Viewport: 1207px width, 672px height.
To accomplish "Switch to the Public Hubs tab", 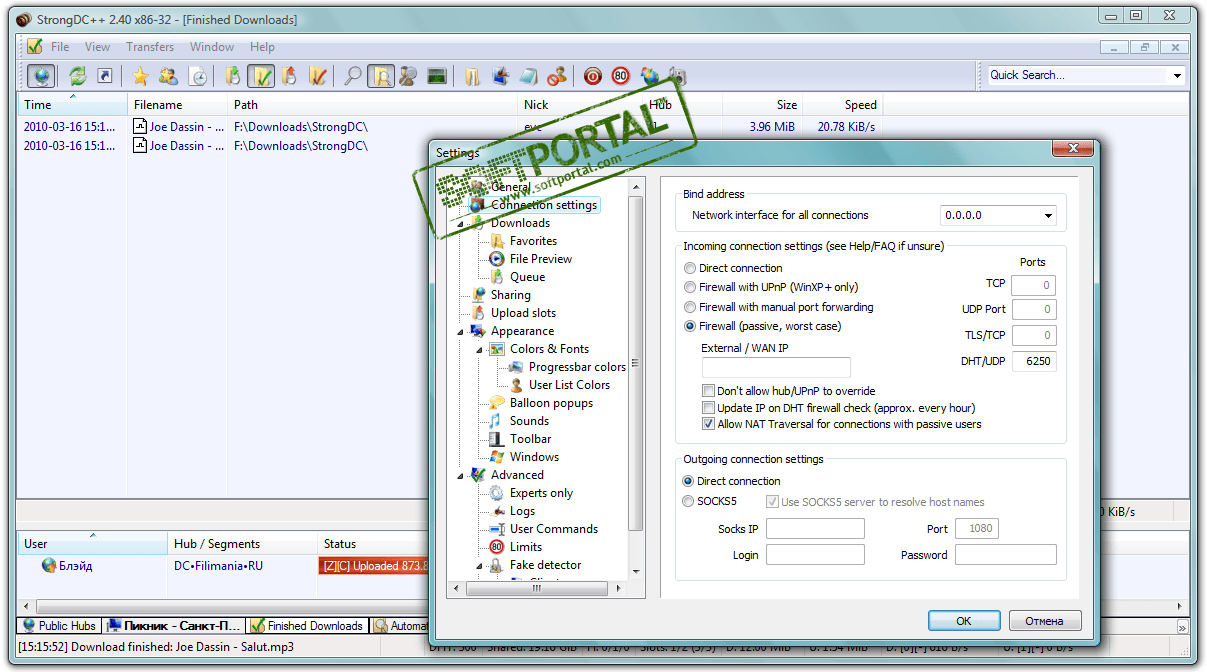I will 59,626.
